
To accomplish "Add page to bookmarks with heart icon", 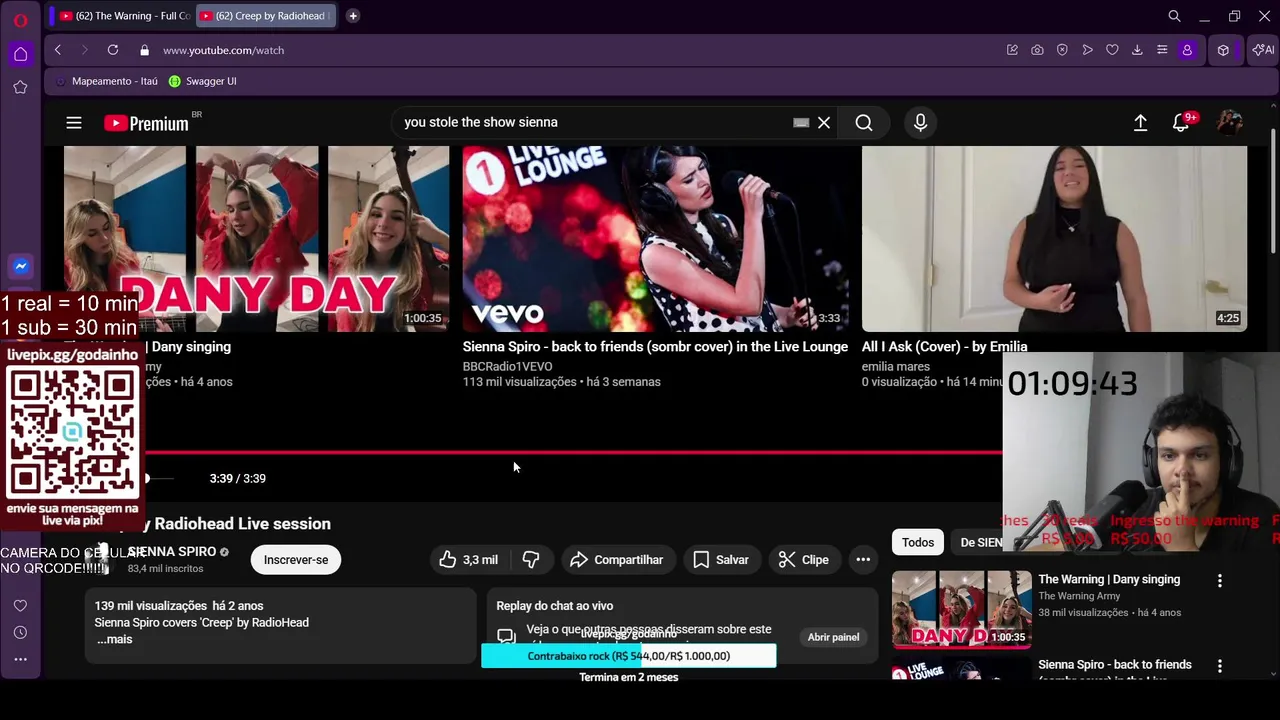I will click(1112, 50).
